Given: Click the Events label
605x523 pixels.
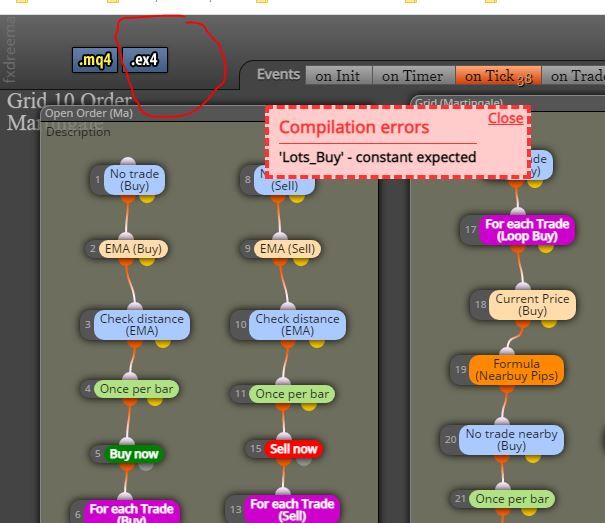Looking at the screenshot, I should point(279,74).
